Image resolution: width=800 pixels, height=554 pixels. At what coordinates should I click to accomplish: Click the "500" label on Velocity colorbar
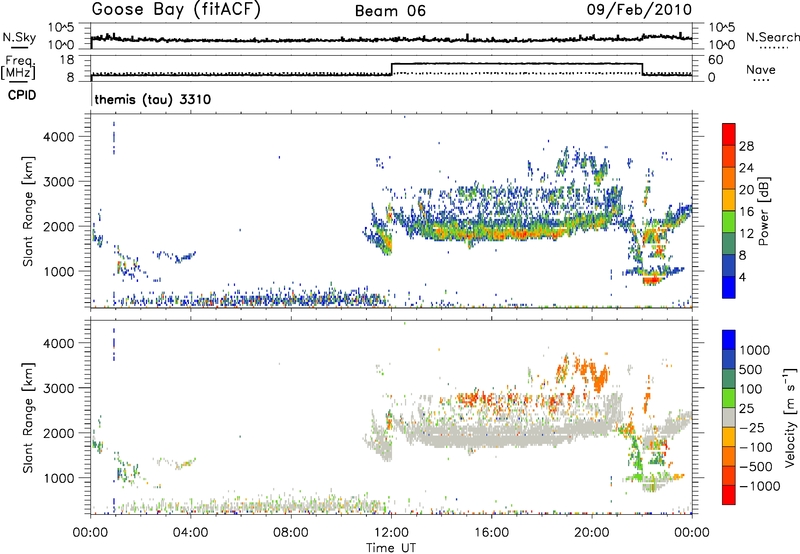coord(753,370)
